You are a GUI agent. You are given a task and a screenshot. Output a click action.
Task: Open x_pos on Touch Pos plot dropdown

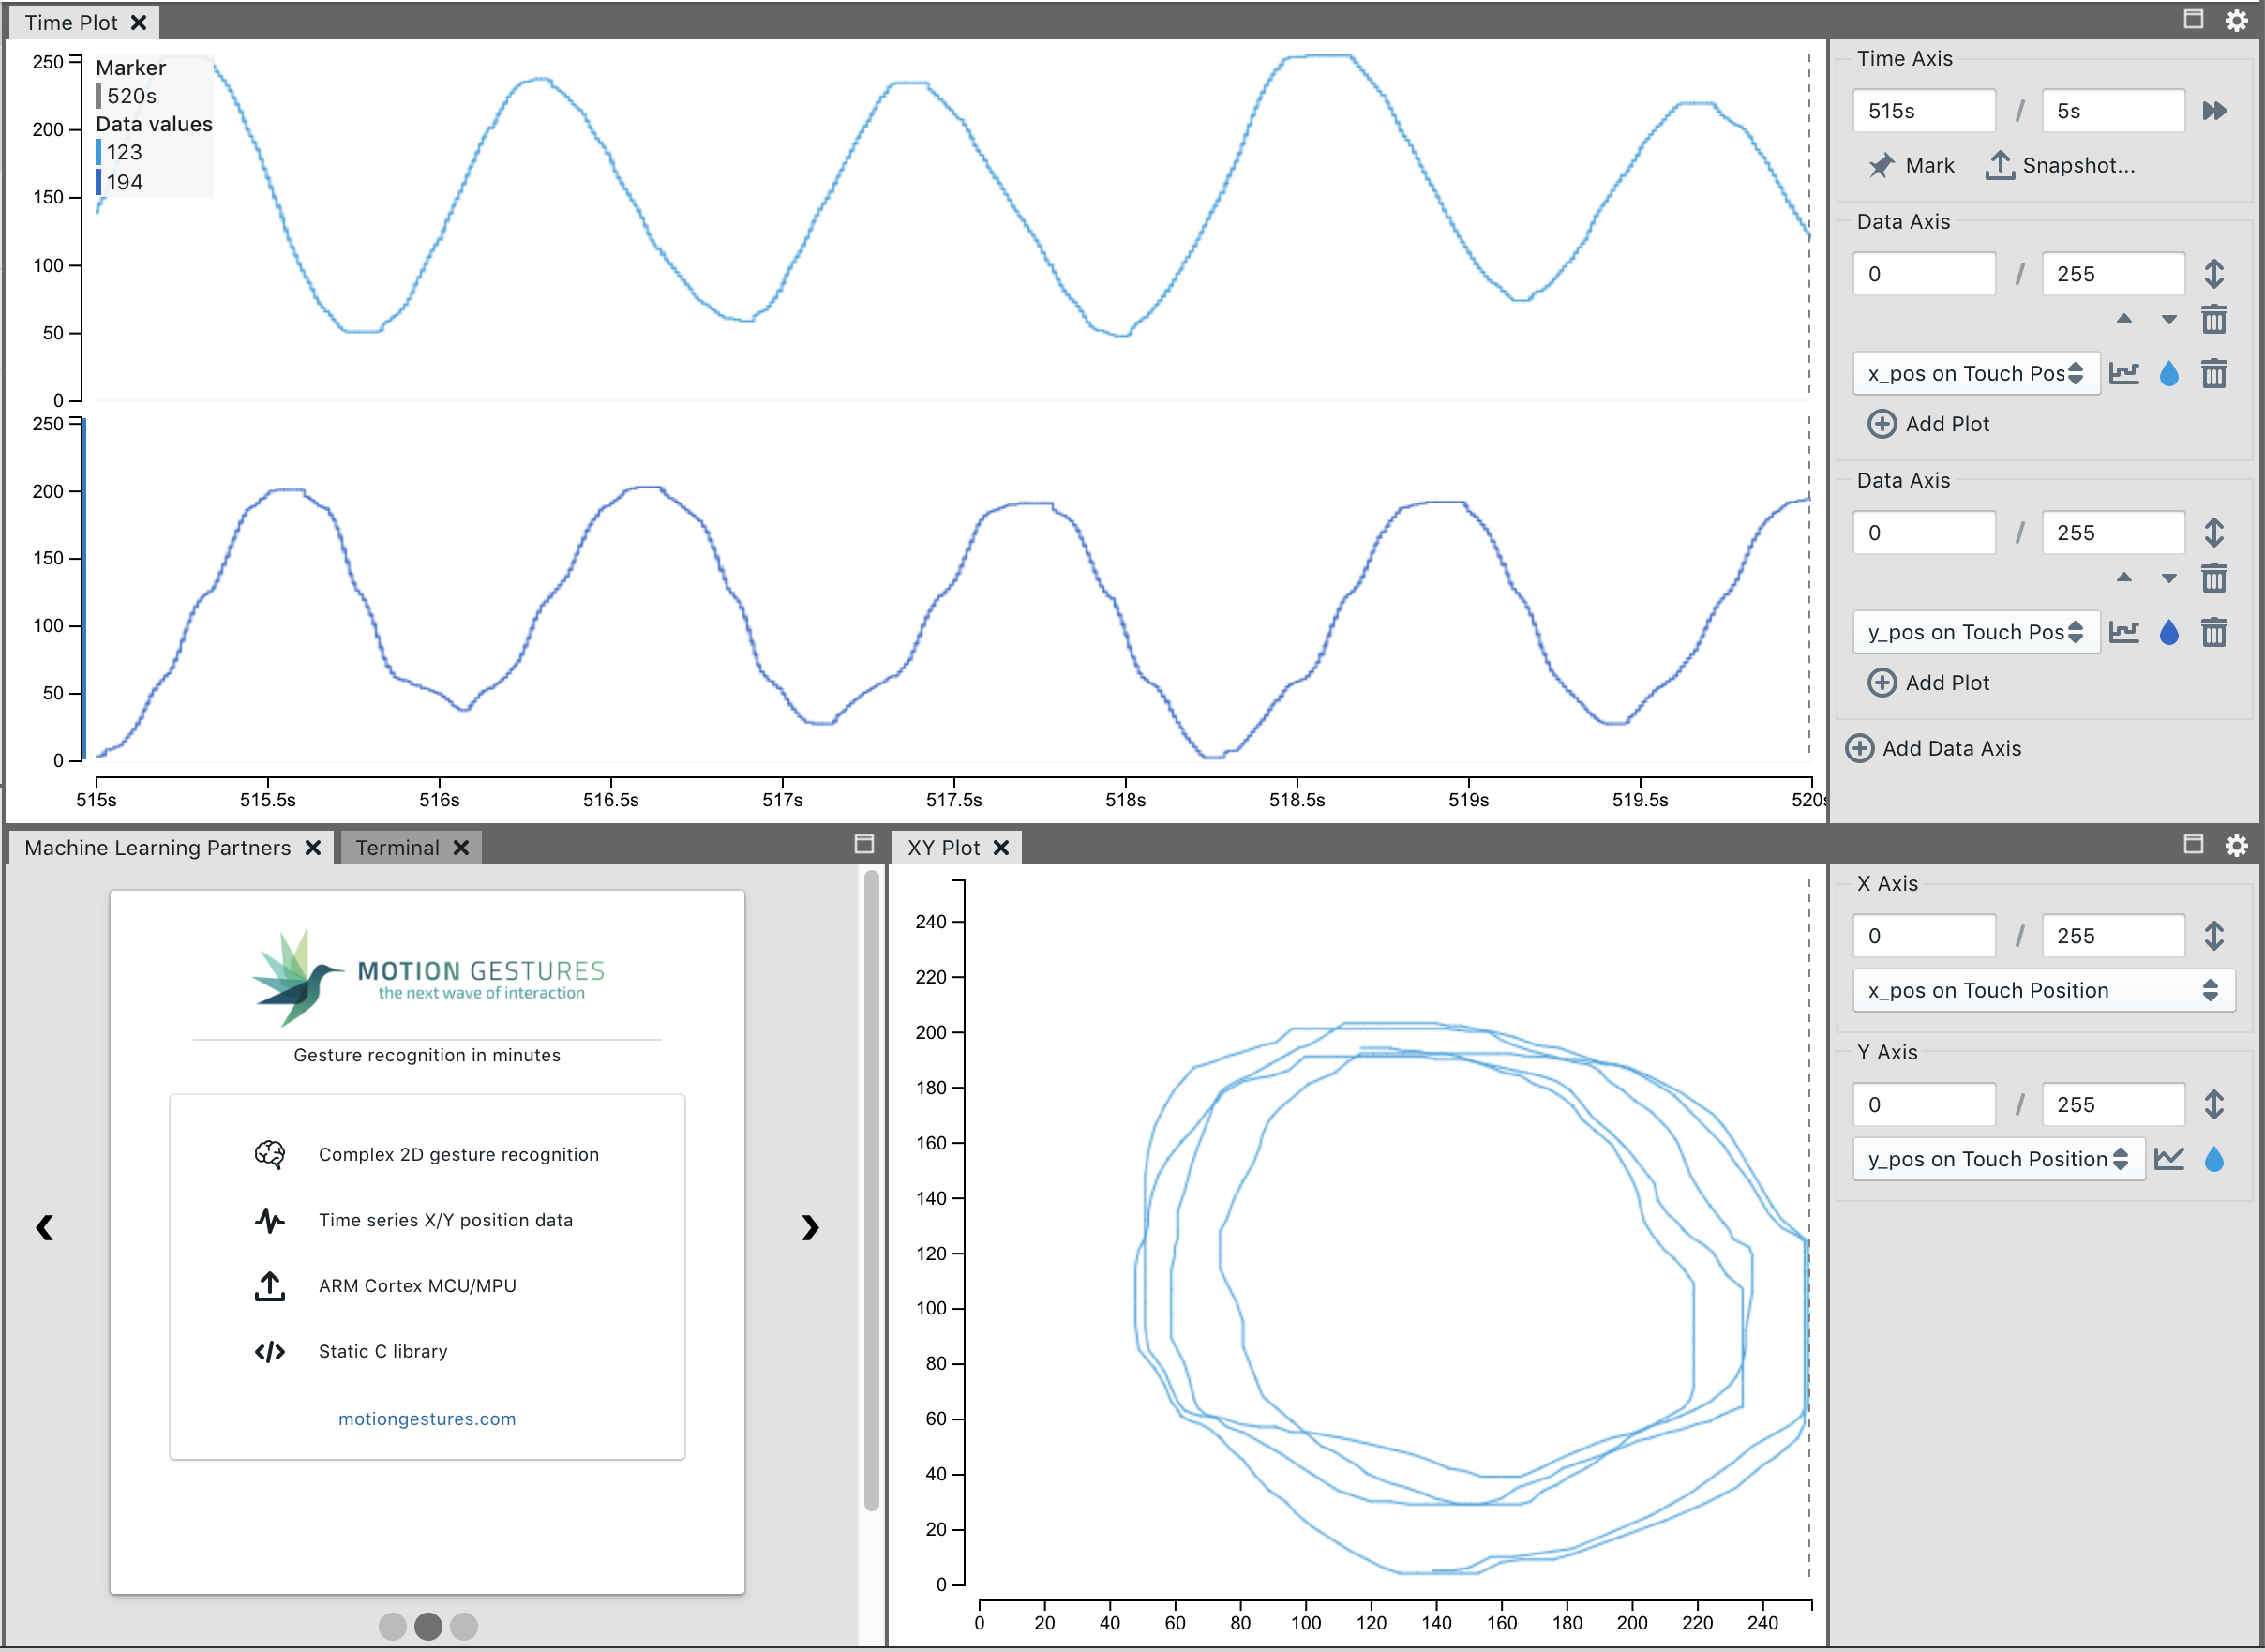pyautogui.click(x=1975, y=374)
